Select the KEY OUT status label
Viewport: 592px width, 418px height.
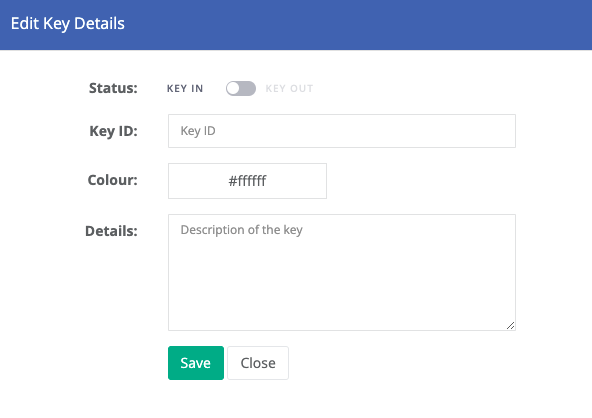pos(289,88)
